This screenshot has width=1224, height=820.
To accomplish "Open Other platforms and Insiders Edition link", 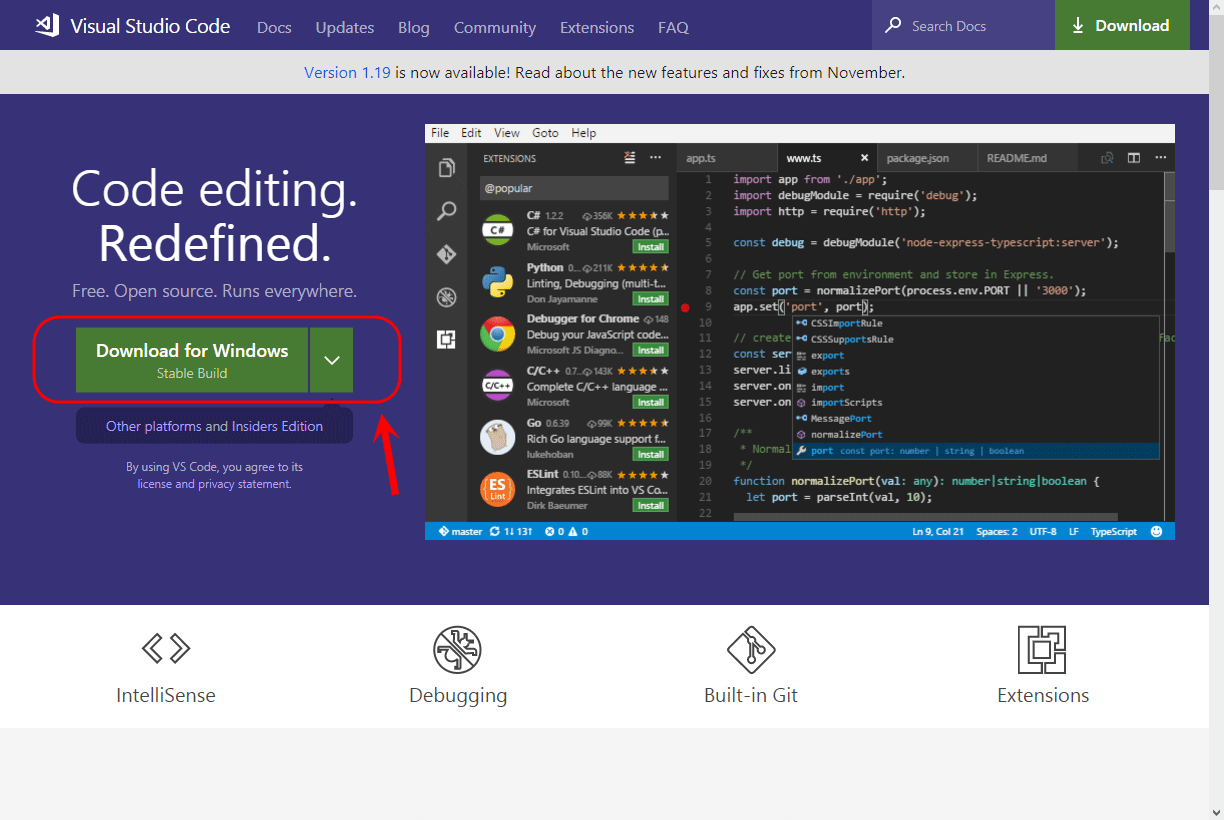I will tap(214, 426).
